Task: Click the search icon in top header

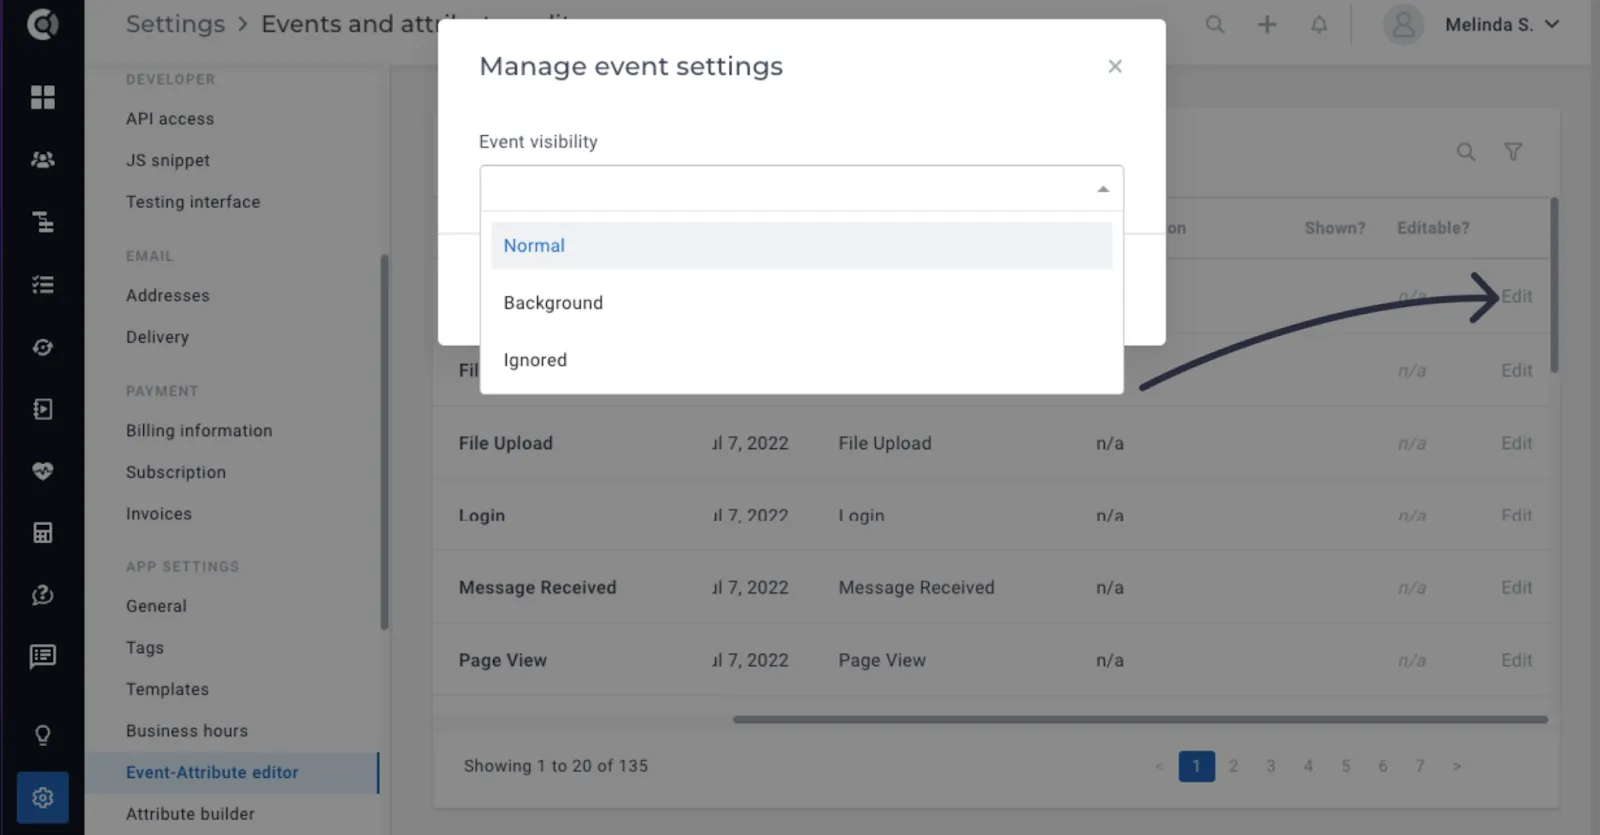Action: pos(1215,24)
